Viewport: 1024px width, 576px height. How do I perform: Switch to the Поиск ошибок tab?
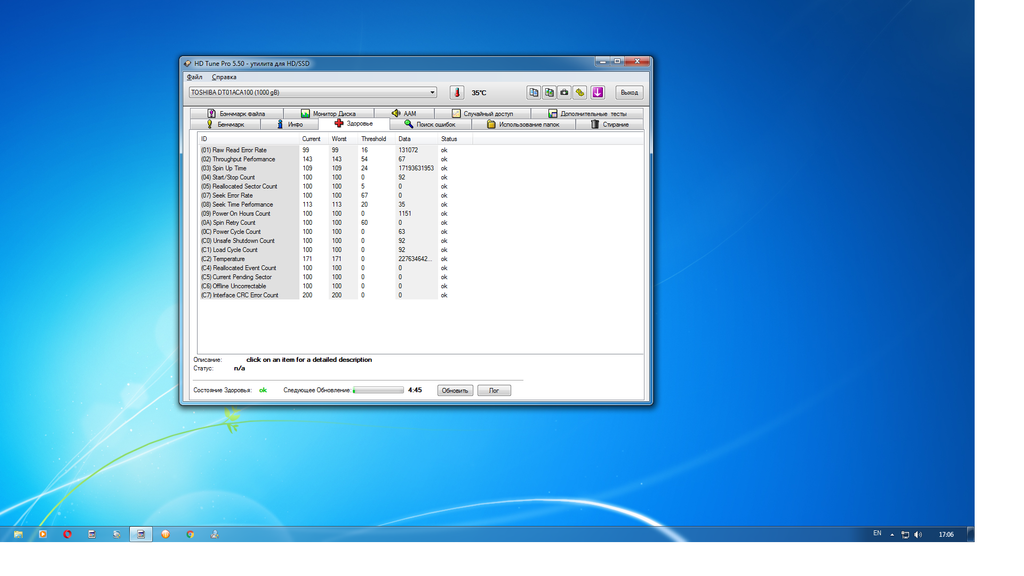(430, 124)
